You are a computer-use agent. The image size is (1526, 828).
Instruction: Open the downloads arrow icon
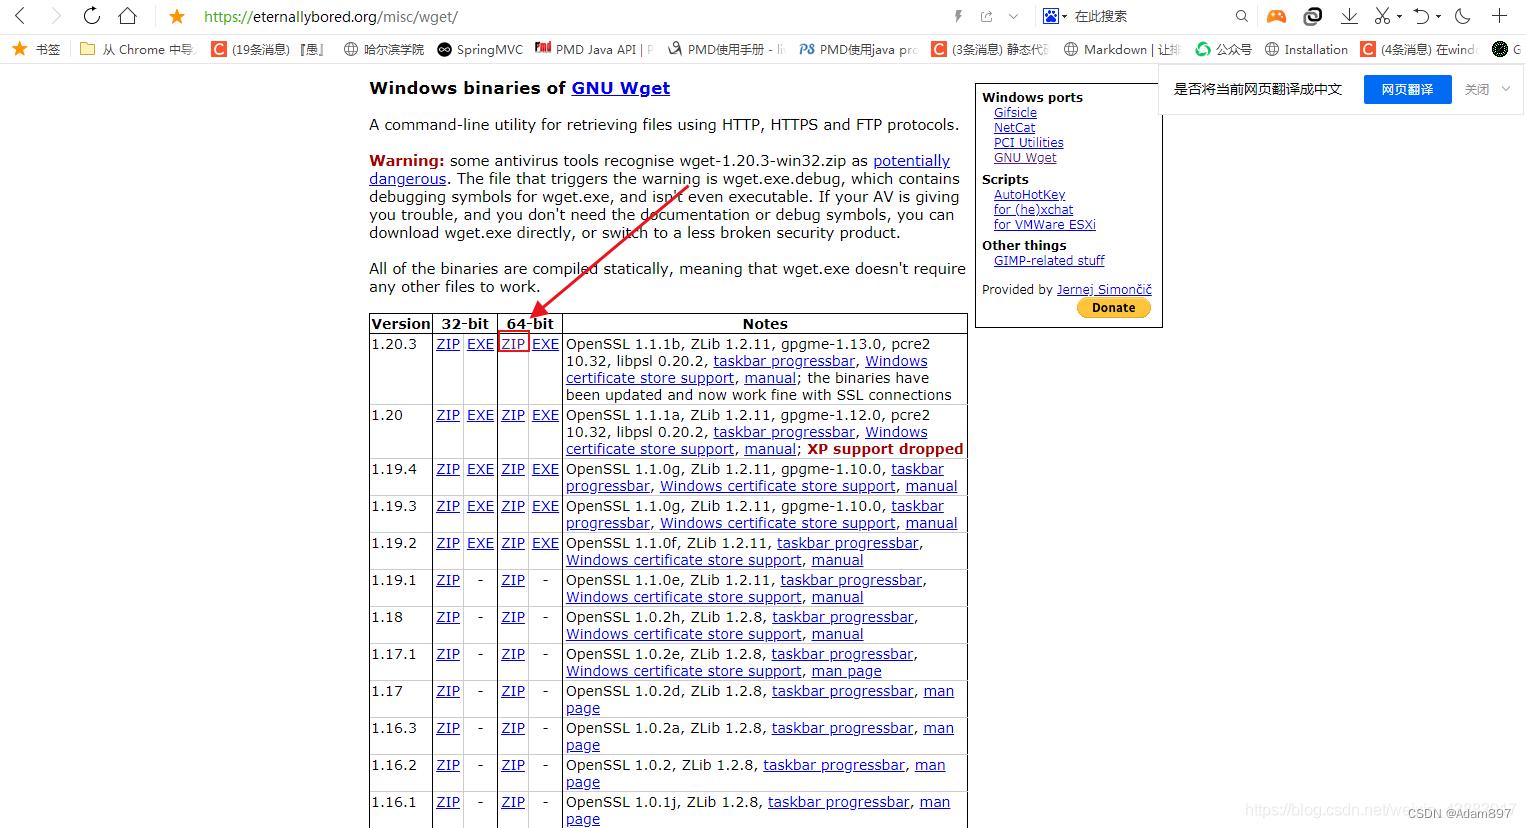1349,16
